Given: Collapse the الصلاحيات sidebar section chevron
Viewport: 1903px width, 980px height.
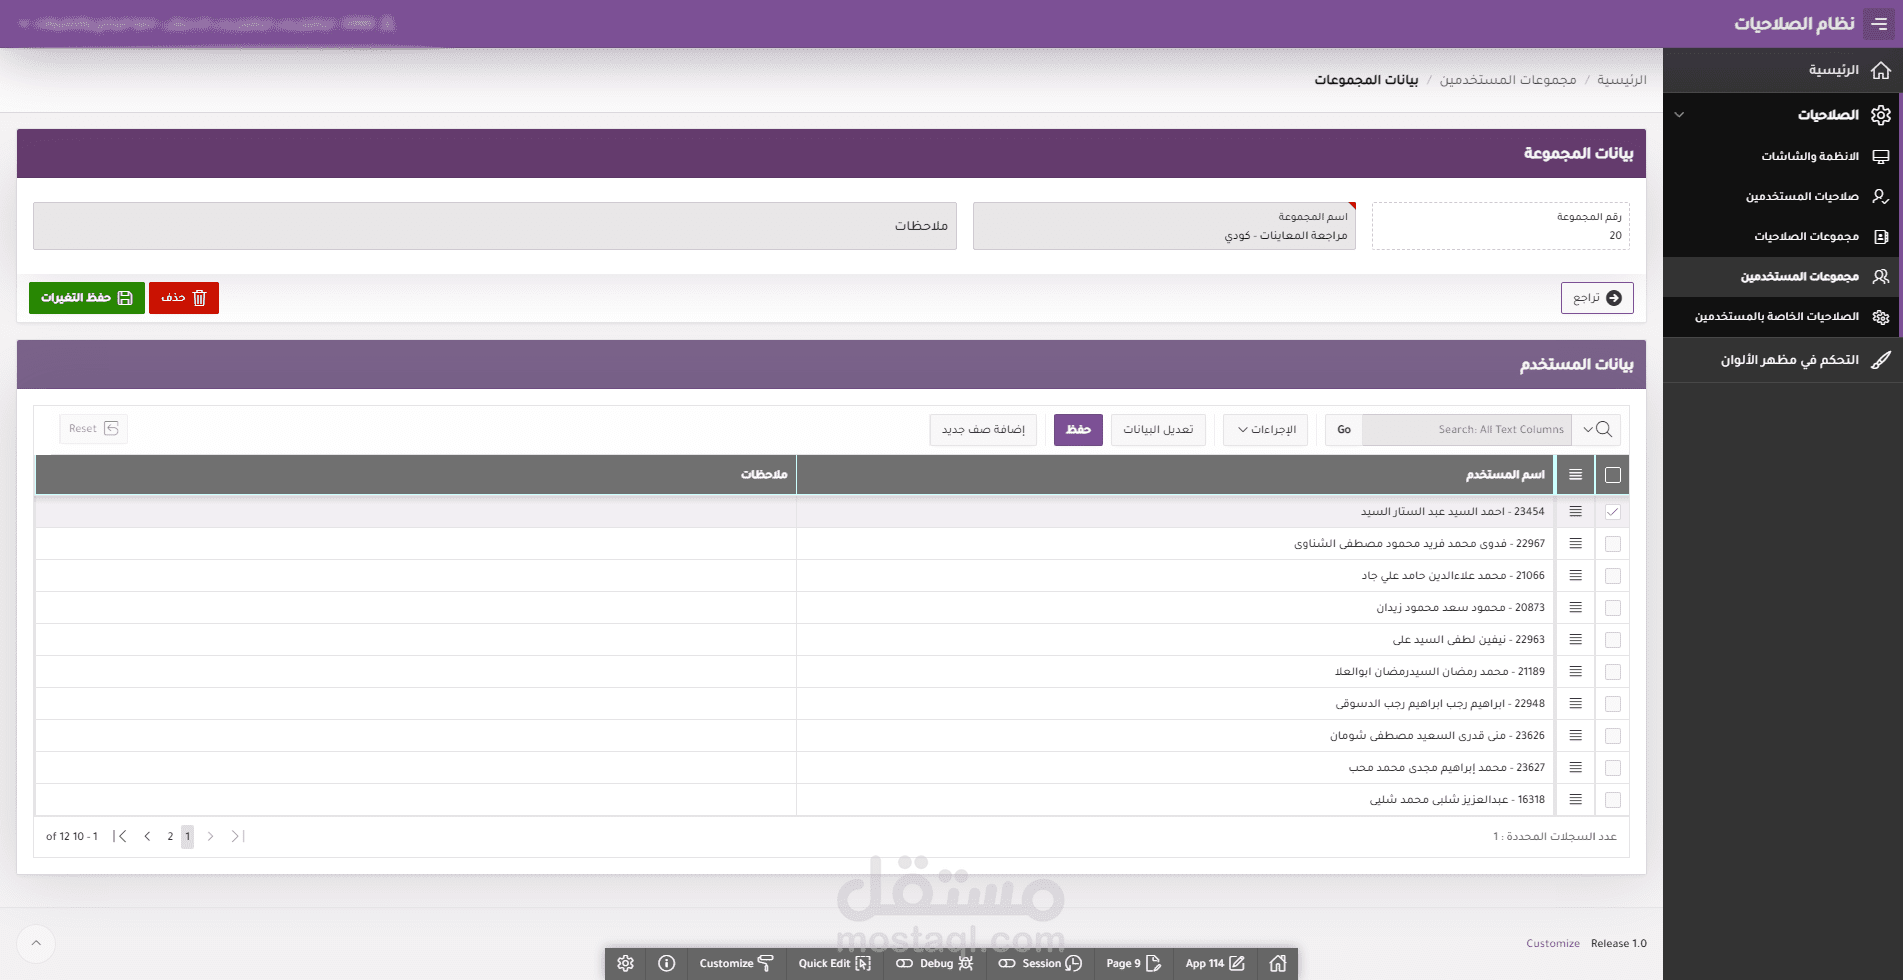Looking at the screenshot, I should pyautogui.click(x=1679, y=115).
